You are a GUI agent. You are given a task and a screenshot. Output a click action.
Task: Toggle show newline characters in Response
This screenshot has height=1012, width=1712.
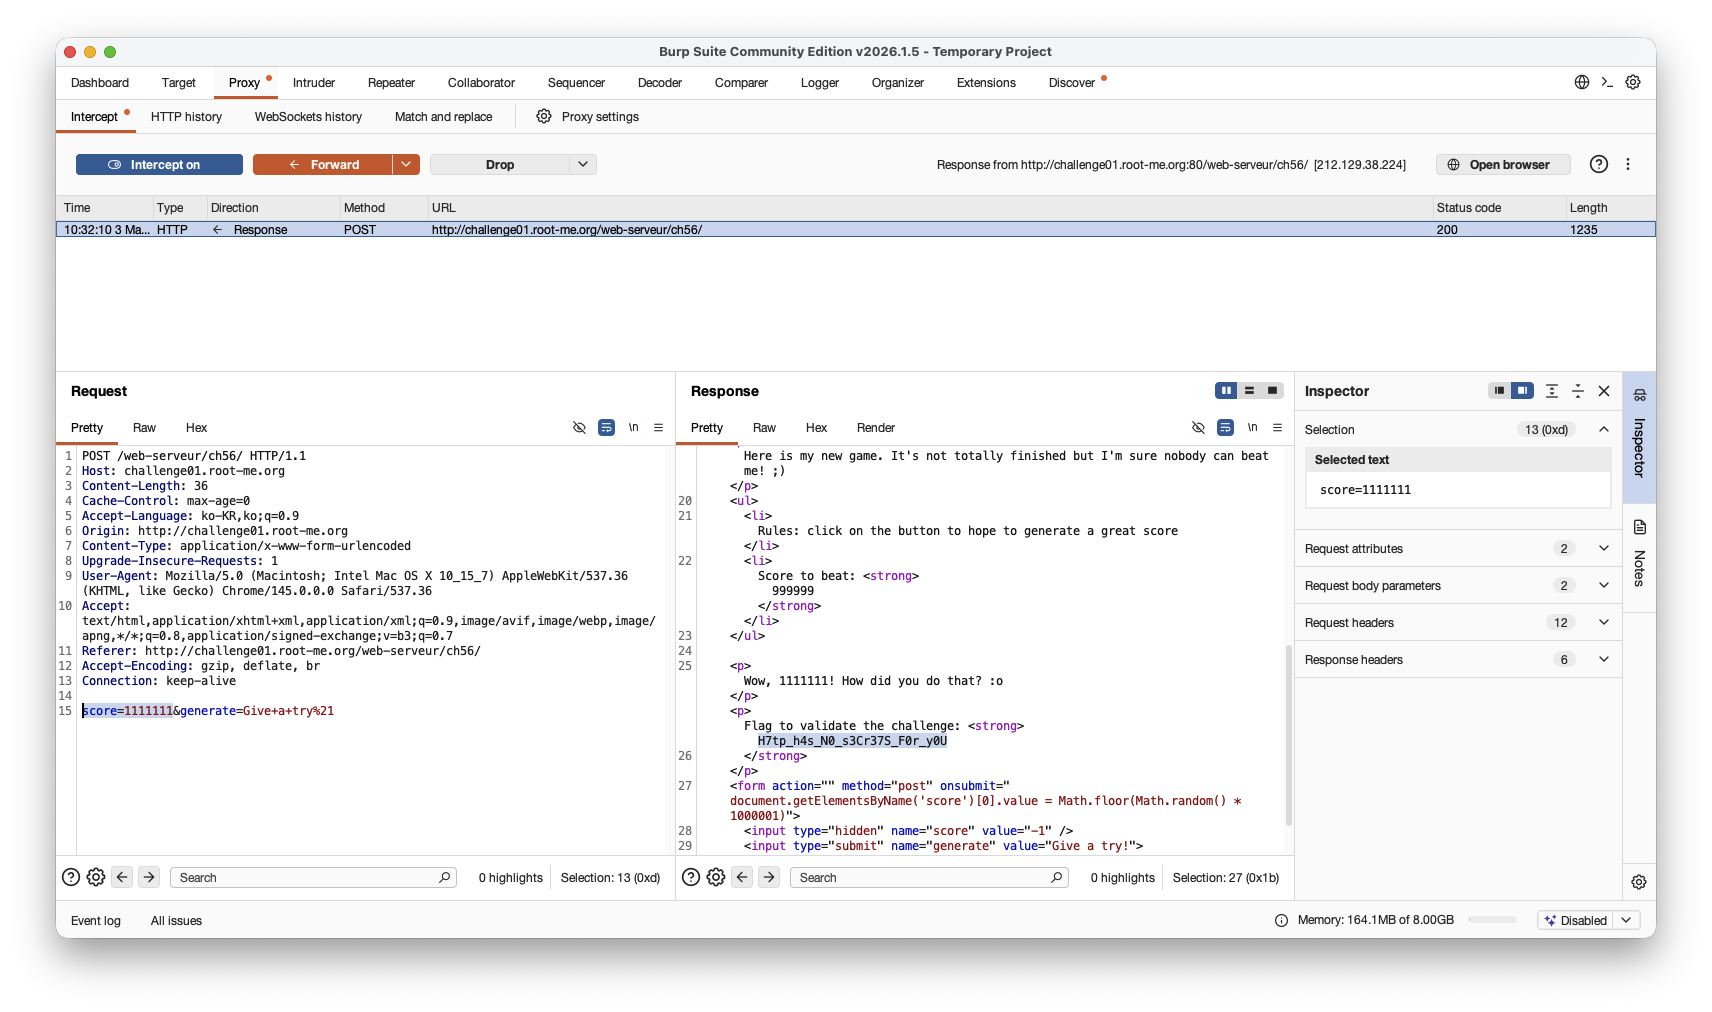point(1252,427)
